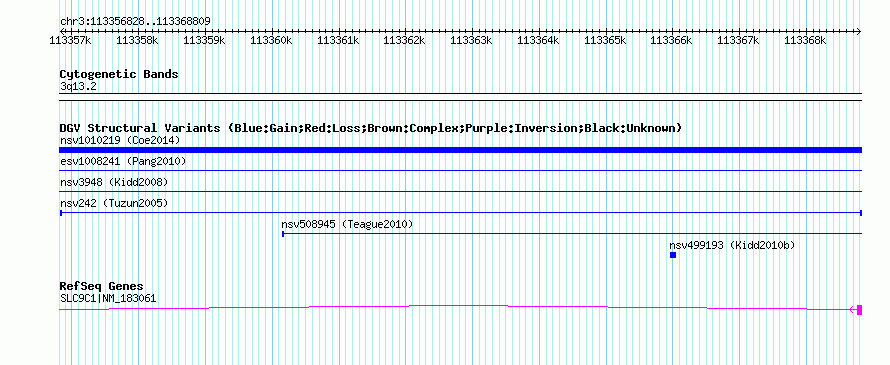Viewport: 890px width, 365px height.
Task: Open variant label nsv508945 (Teague2010)
Action: click(347, 224)
